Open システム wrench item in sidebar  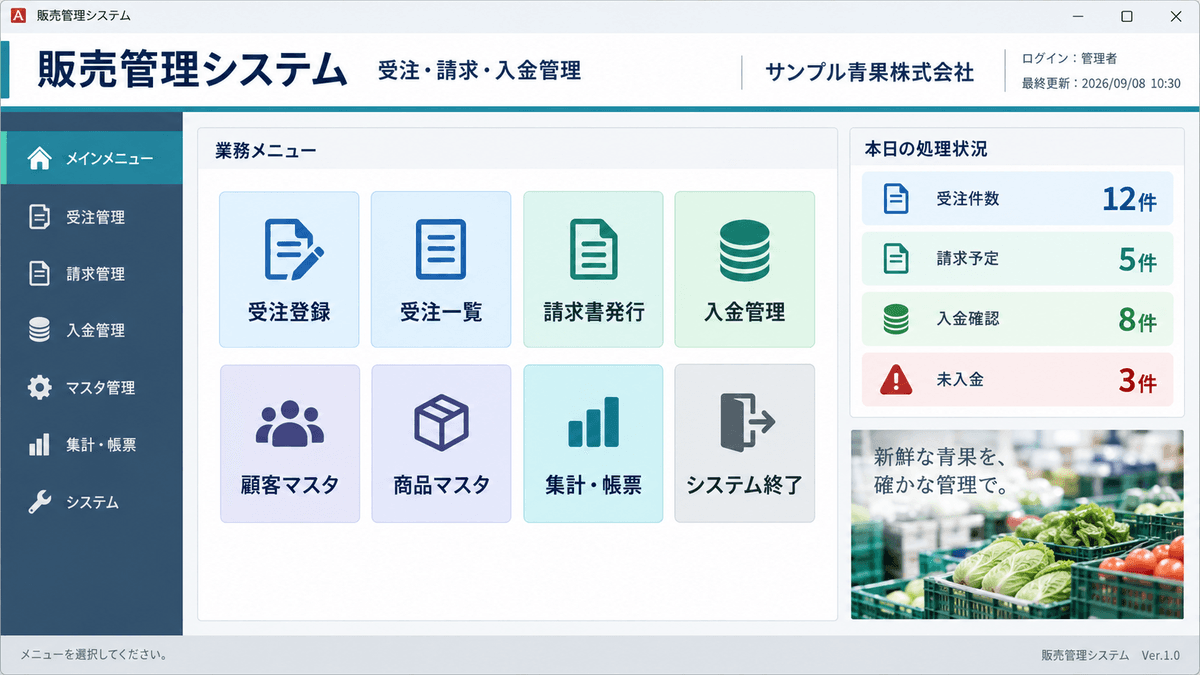[x=92, y=502]
